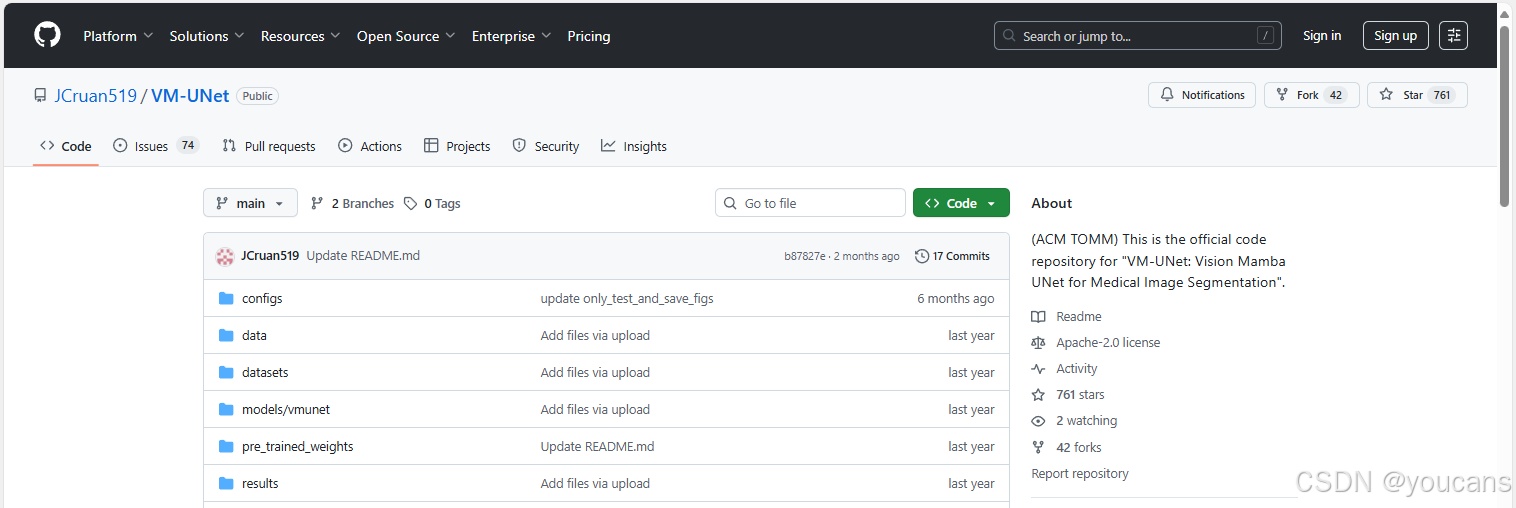Open the pre_trained_weights folder
This screenshot has width=1516, height=508.
pos(298,446)
